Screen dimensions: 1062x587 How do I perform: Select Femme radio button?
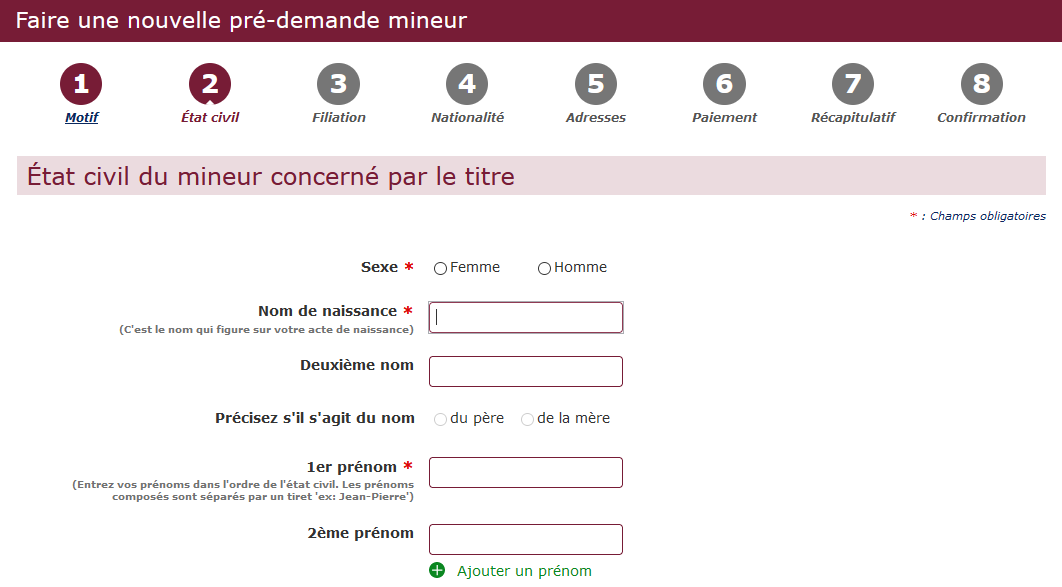tap(440, 269)
